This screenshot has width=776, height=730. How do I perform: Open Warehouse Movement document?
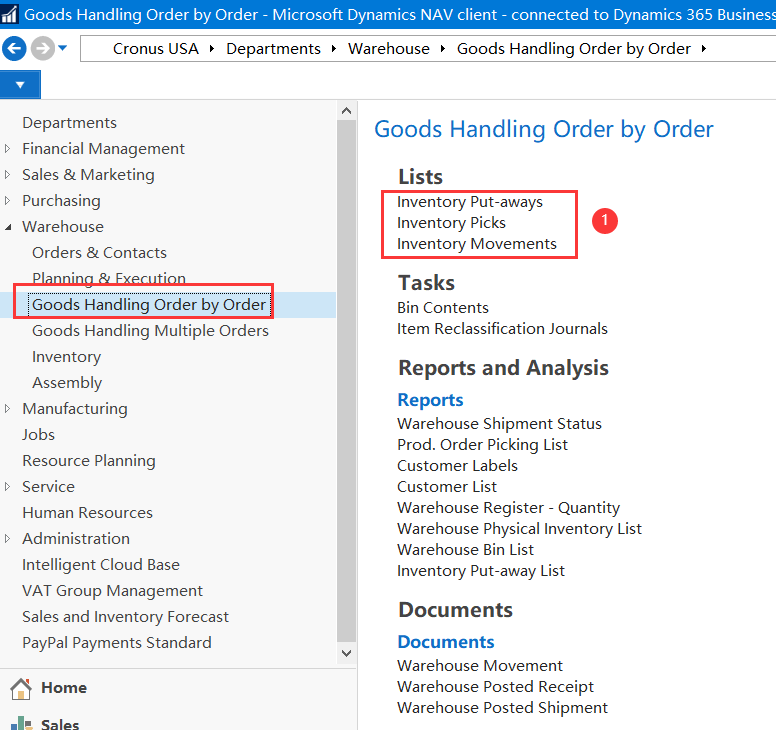coord(480,666)
